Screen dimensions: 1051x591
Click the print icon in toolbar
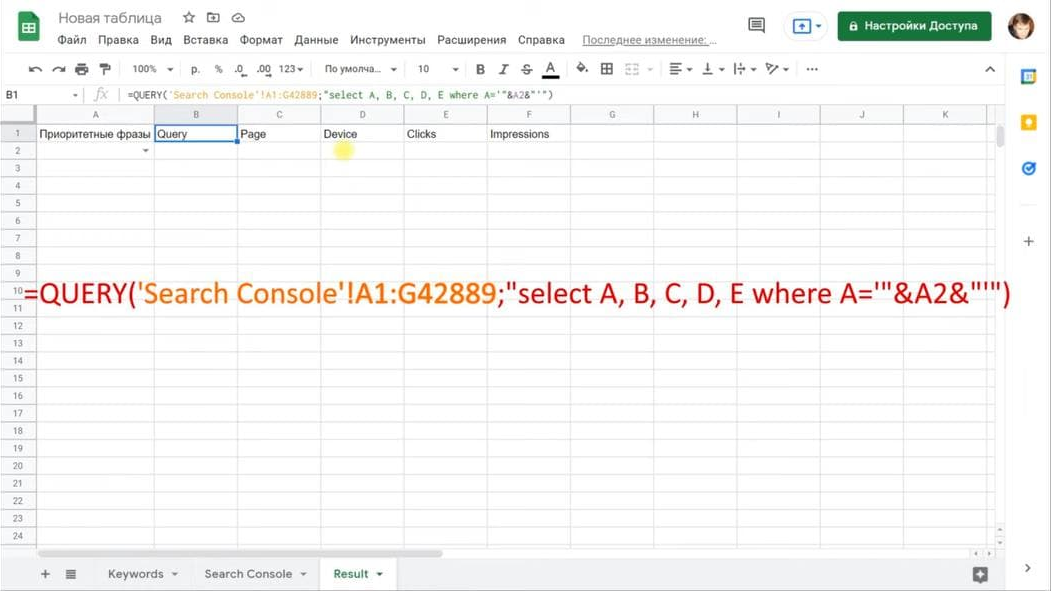[81, 69]
